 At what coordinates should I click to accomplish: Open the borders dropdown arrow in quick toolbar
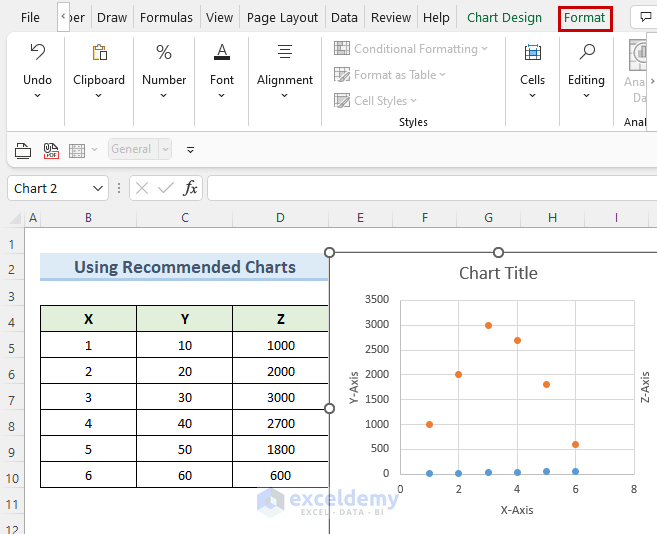click(x=95, y=149)
